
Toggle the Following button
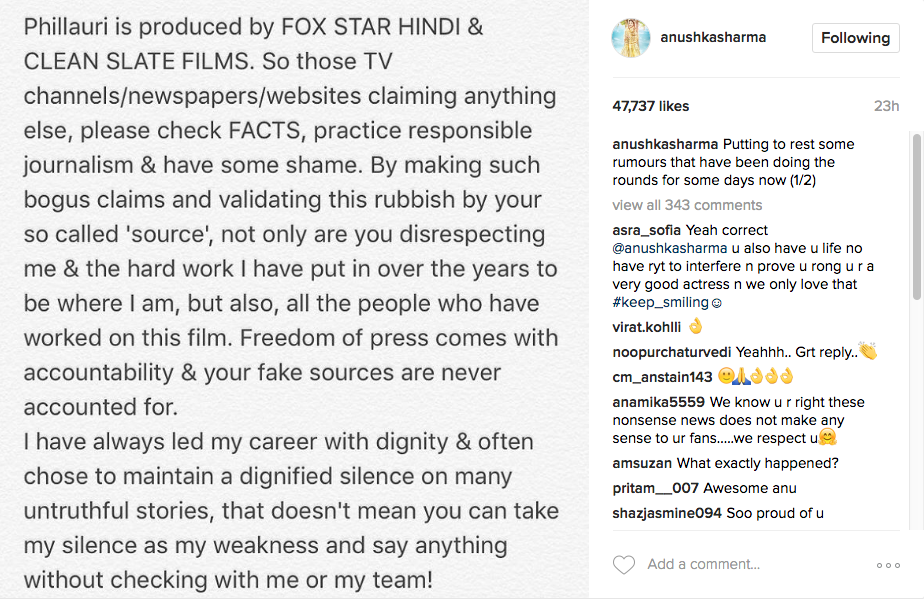(855, 38)
